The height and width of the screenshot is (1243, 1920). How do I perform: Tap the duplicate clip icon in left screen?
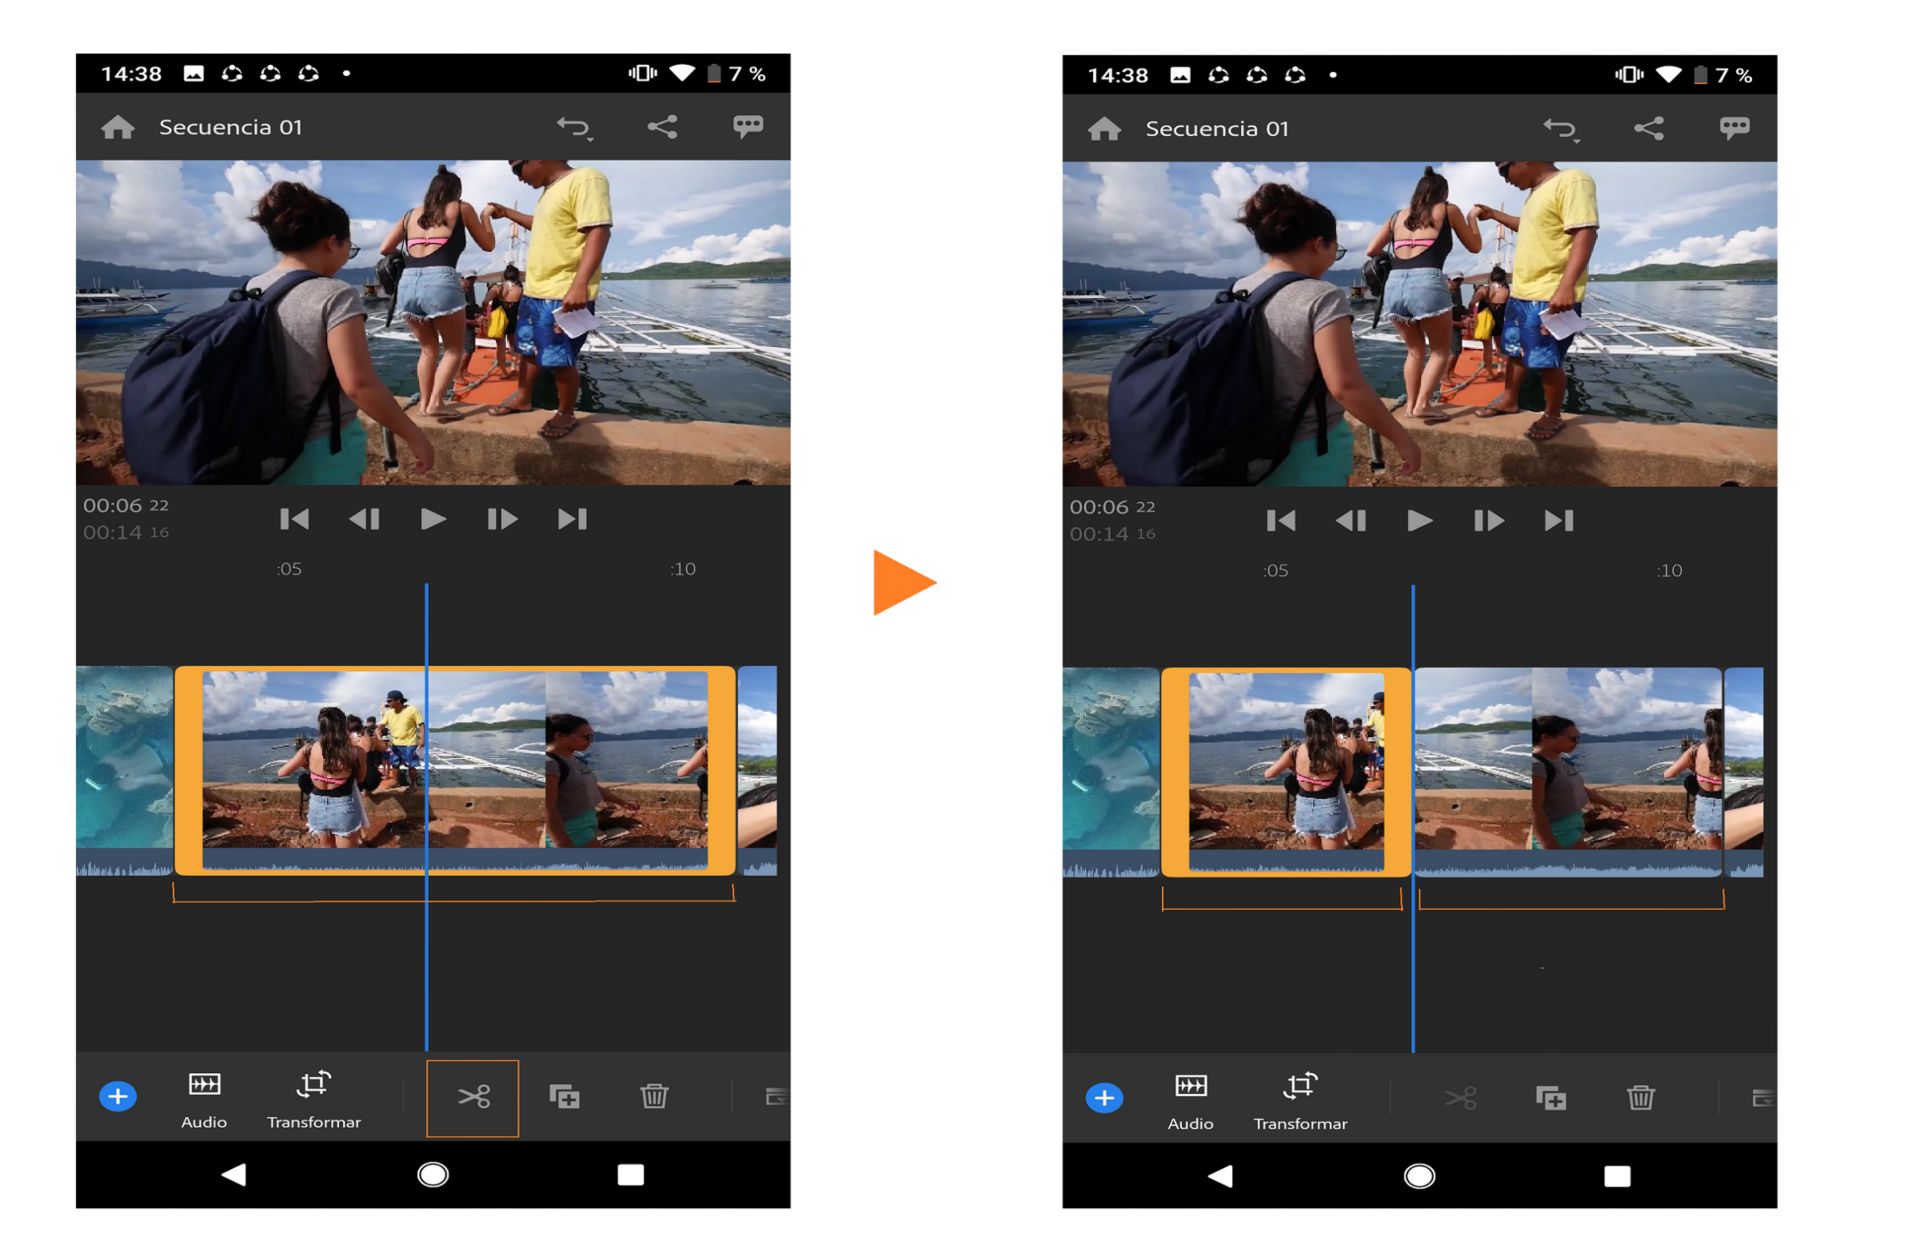[564, 1097]
